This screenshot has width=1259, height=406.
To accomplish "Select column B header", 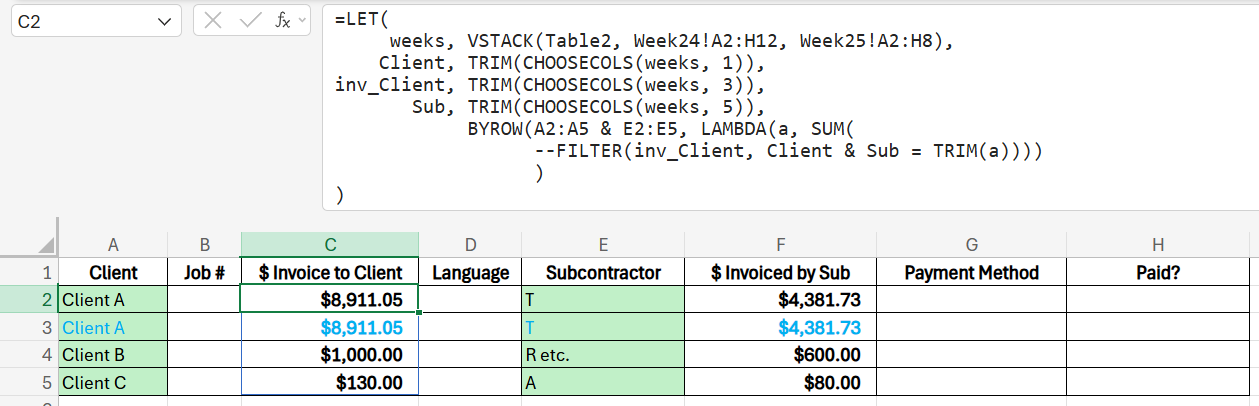I will [x=204, y=246].
